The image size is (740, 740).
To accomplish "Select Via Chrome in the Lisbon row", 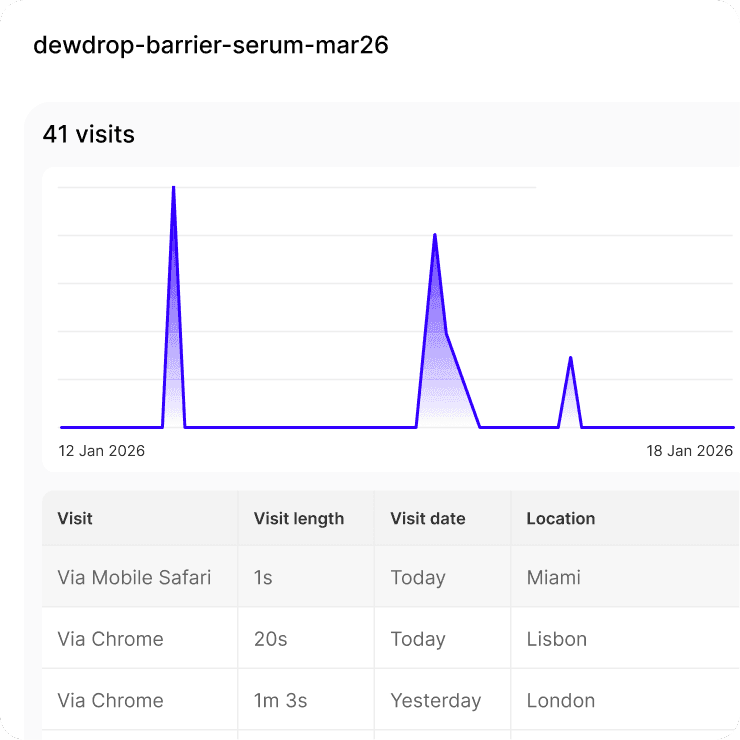I will coord(110,639).
